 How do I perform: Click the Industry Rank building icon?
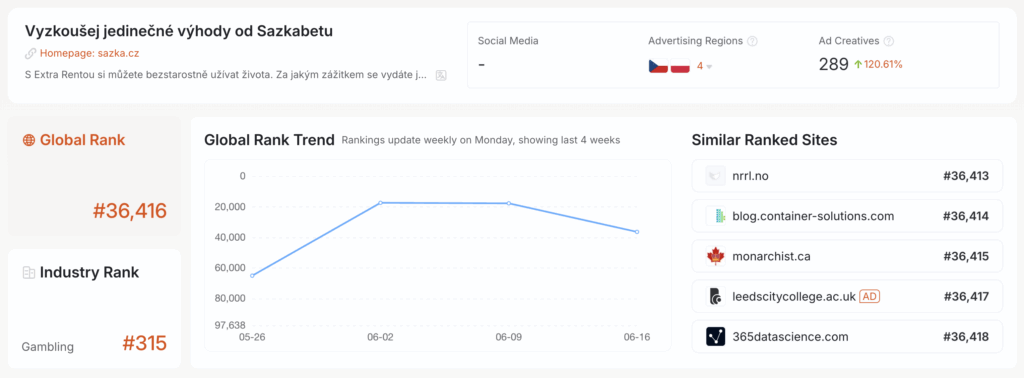(x=29, y=272)
